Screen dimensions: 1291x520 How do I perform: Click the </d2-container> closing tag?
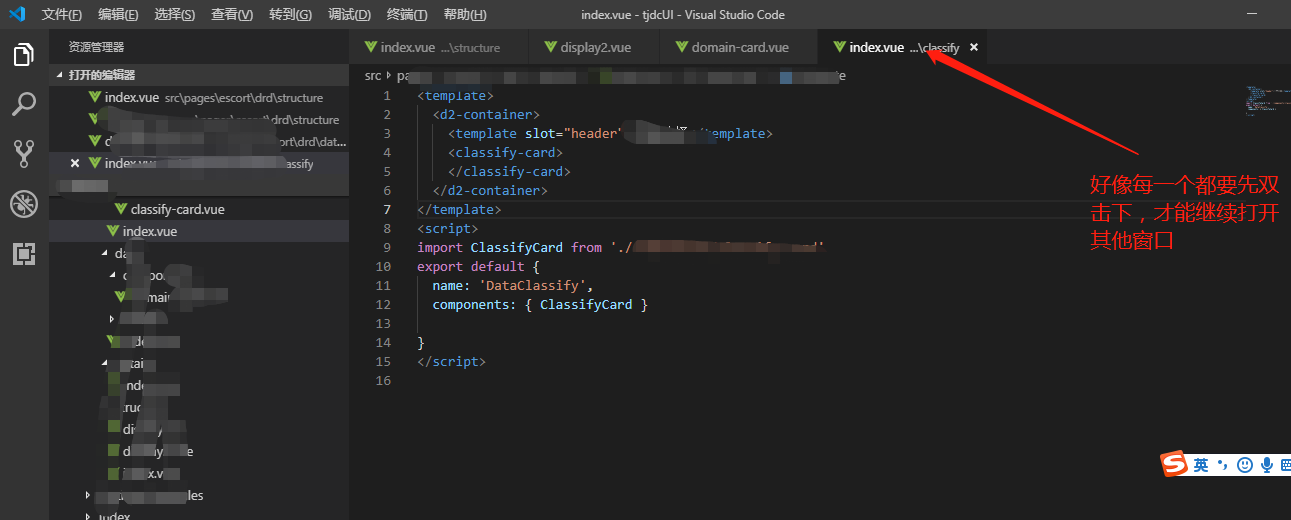490,191
